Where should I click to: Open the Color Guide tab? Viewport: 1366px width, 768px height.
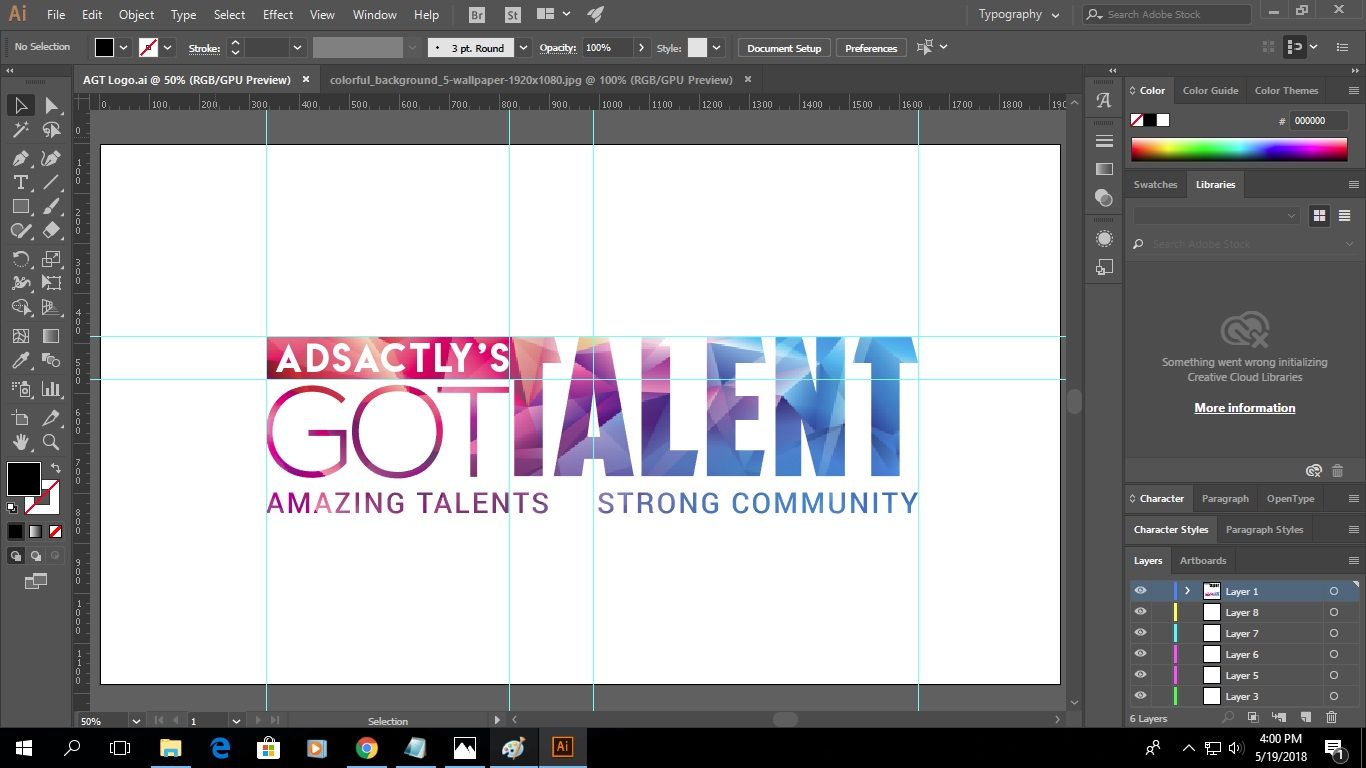(1210, 90)
